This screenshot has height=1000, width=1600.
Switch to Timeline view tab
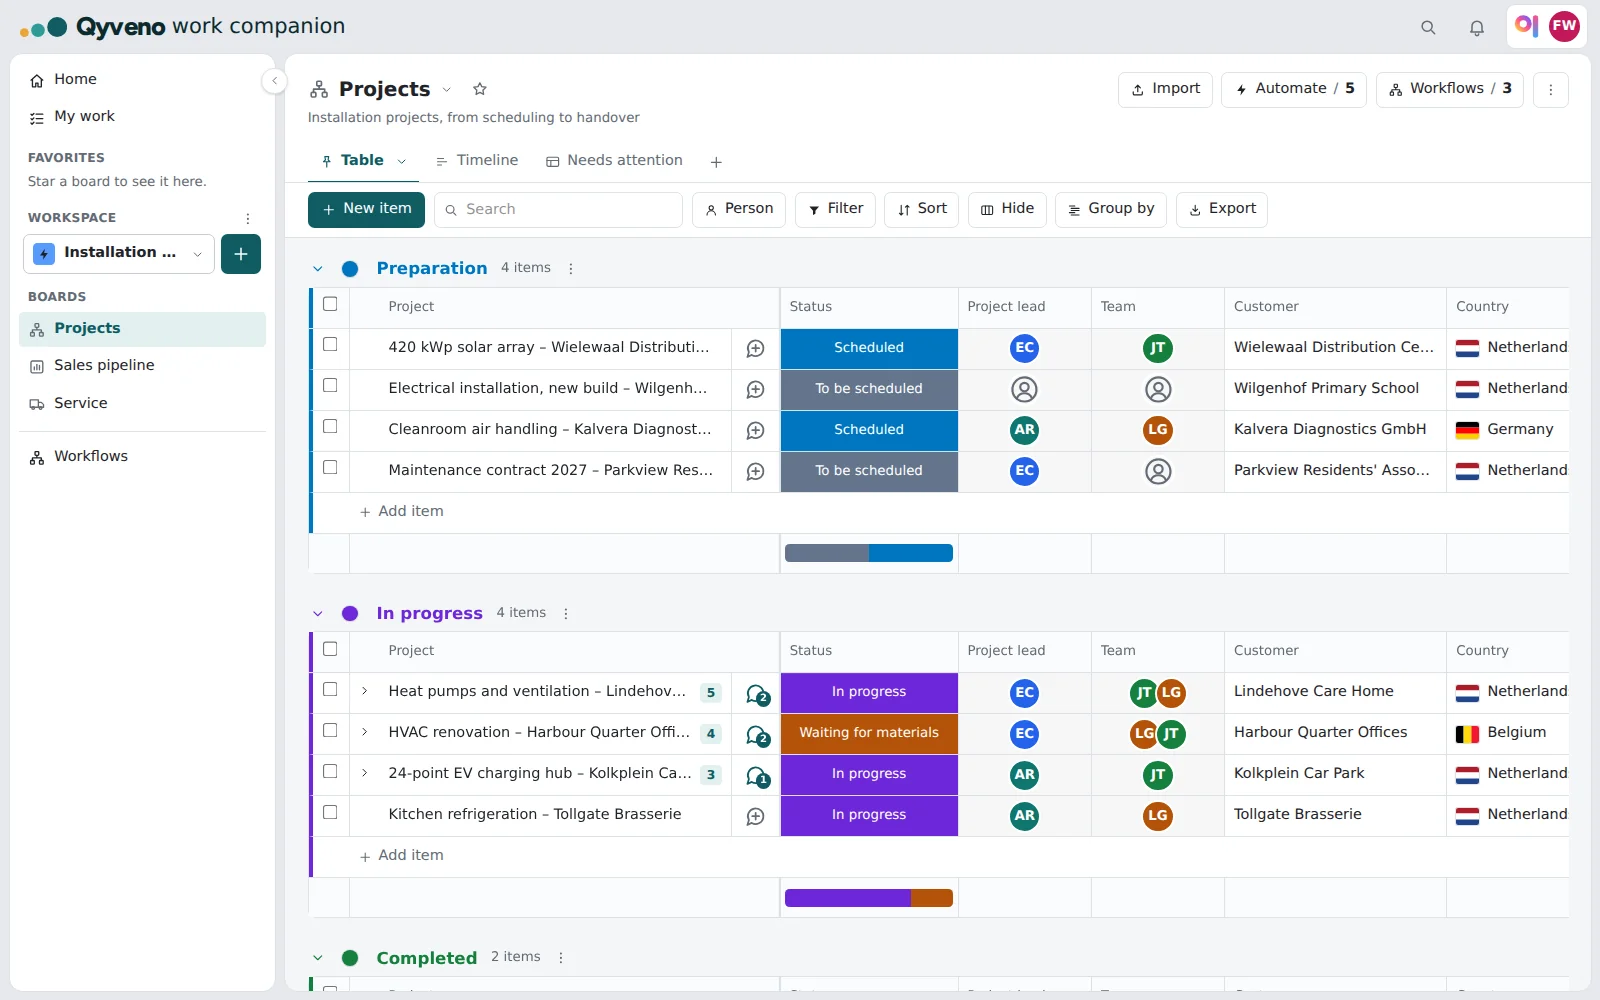477,161
